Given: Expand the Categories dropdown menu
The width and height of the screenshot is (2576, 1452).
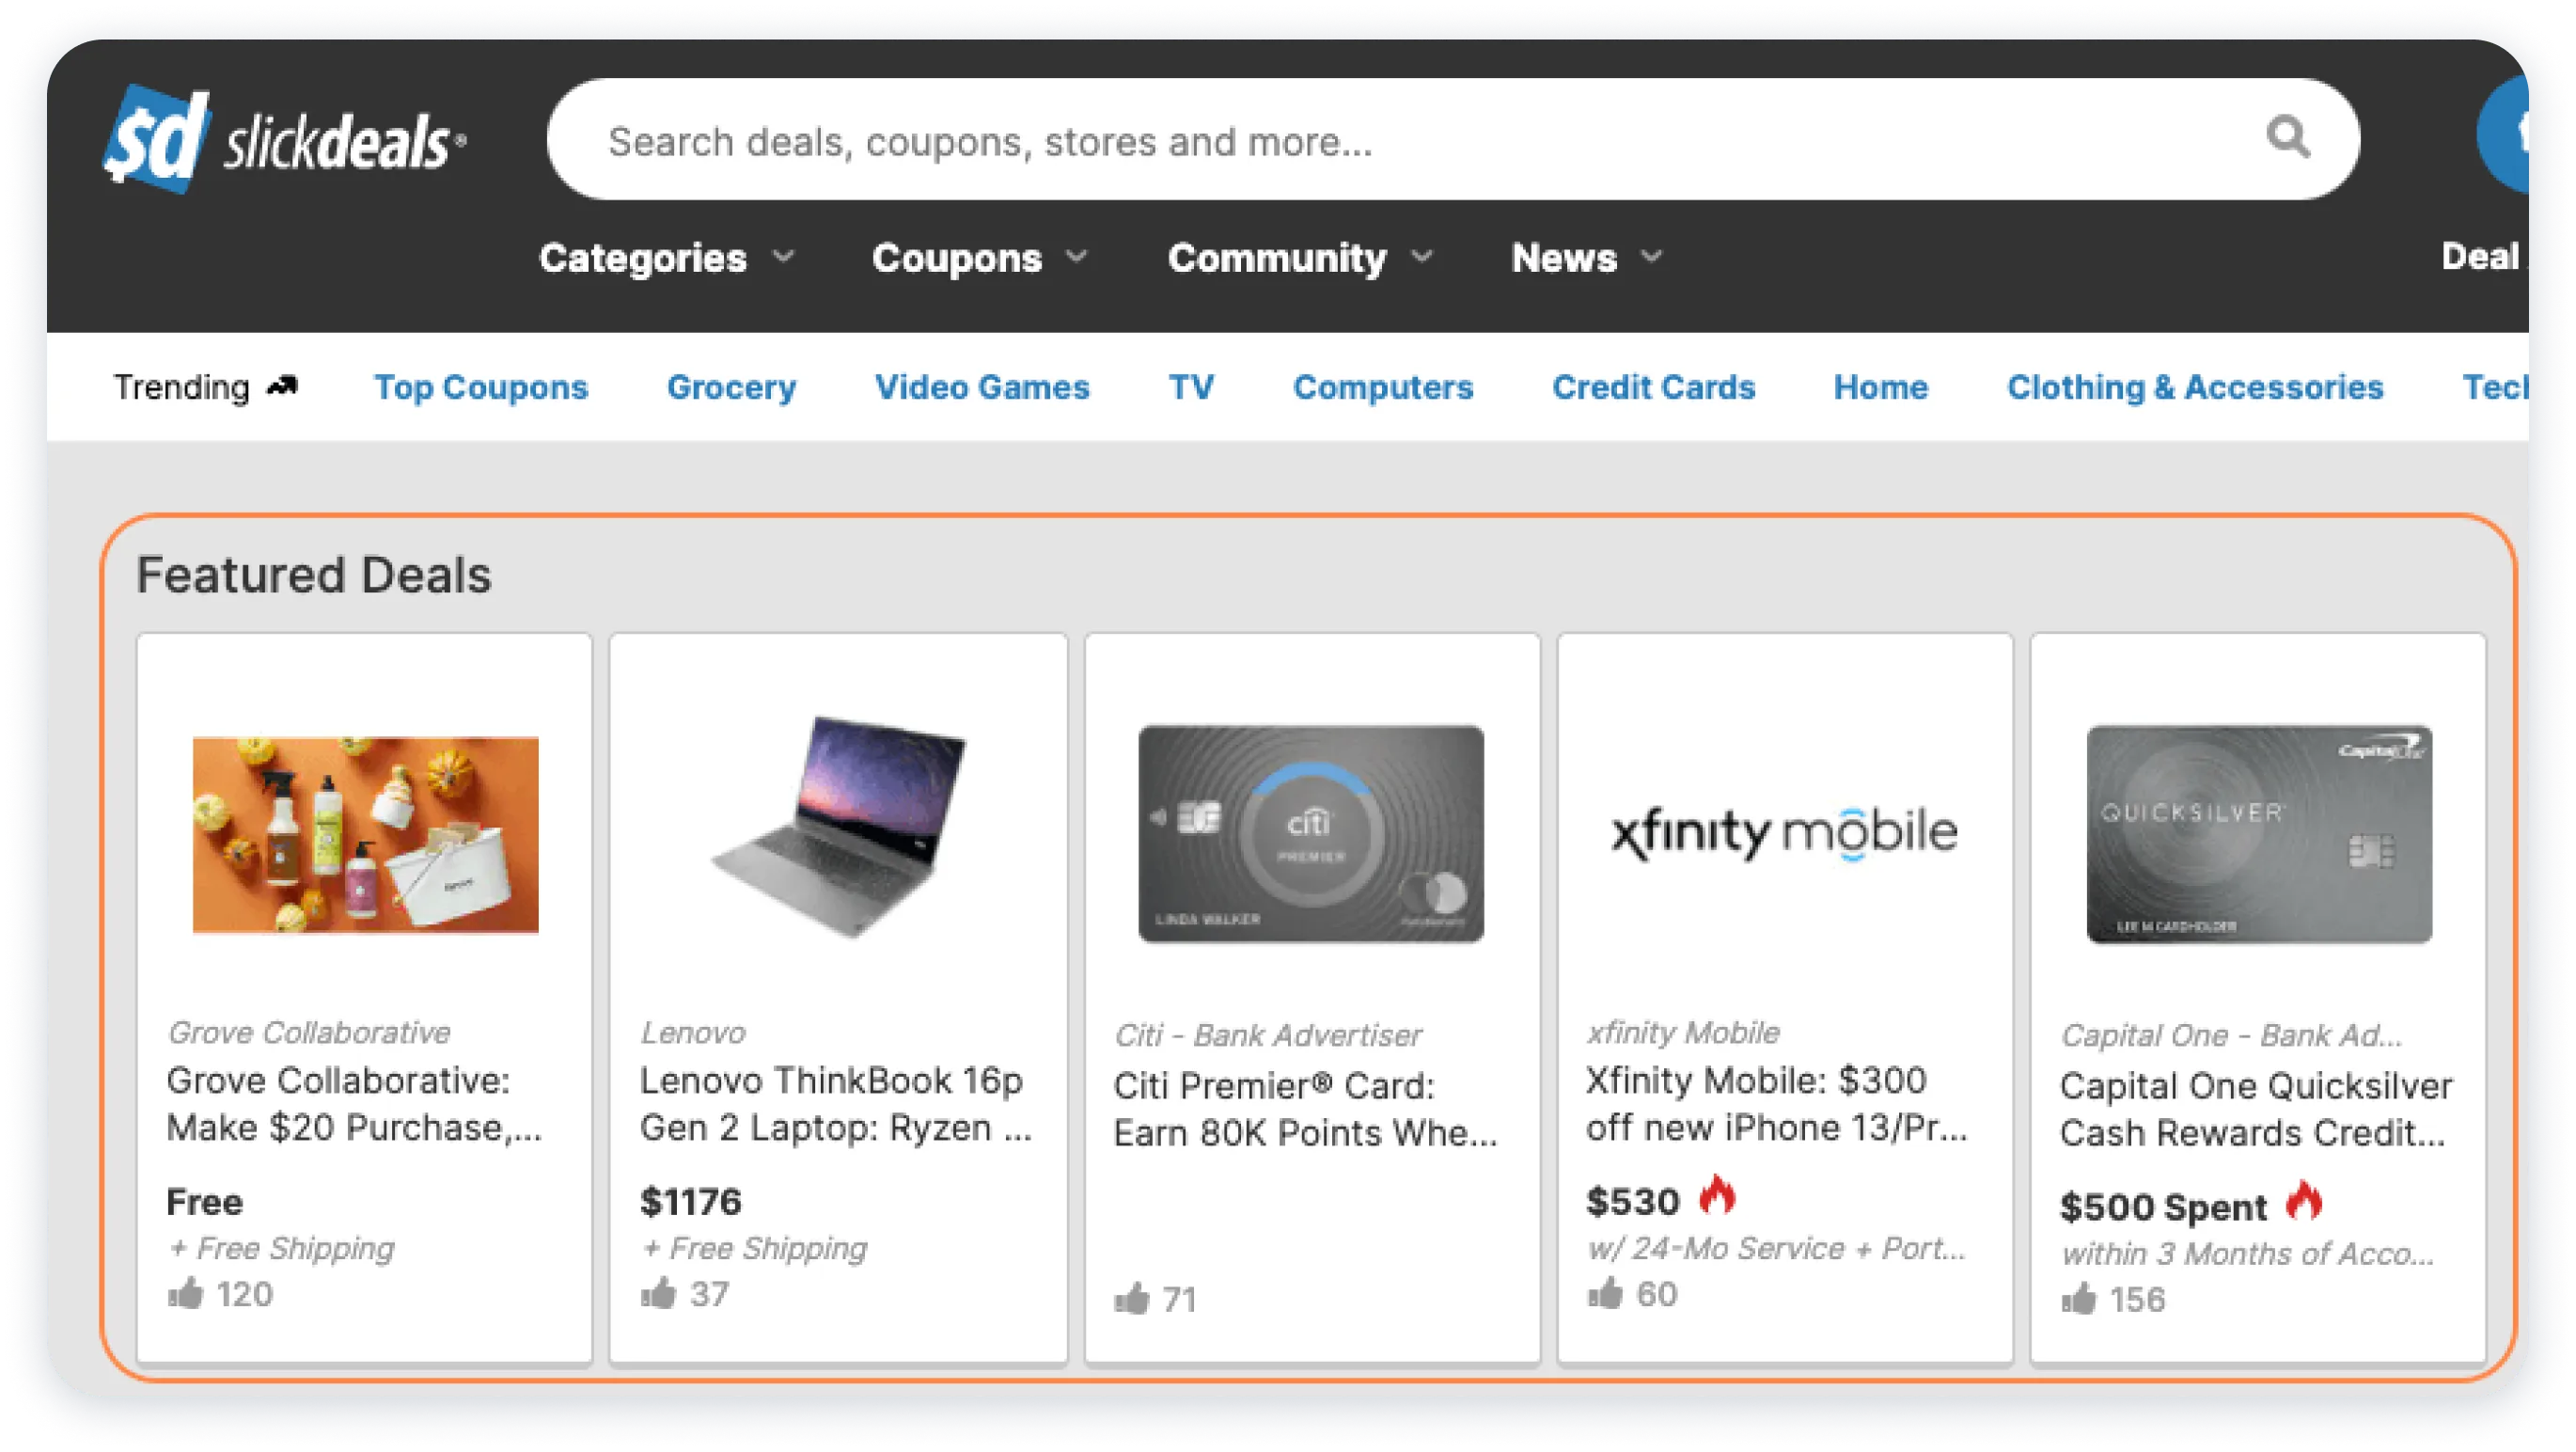Looking at the screenshot, I should 667,258.
